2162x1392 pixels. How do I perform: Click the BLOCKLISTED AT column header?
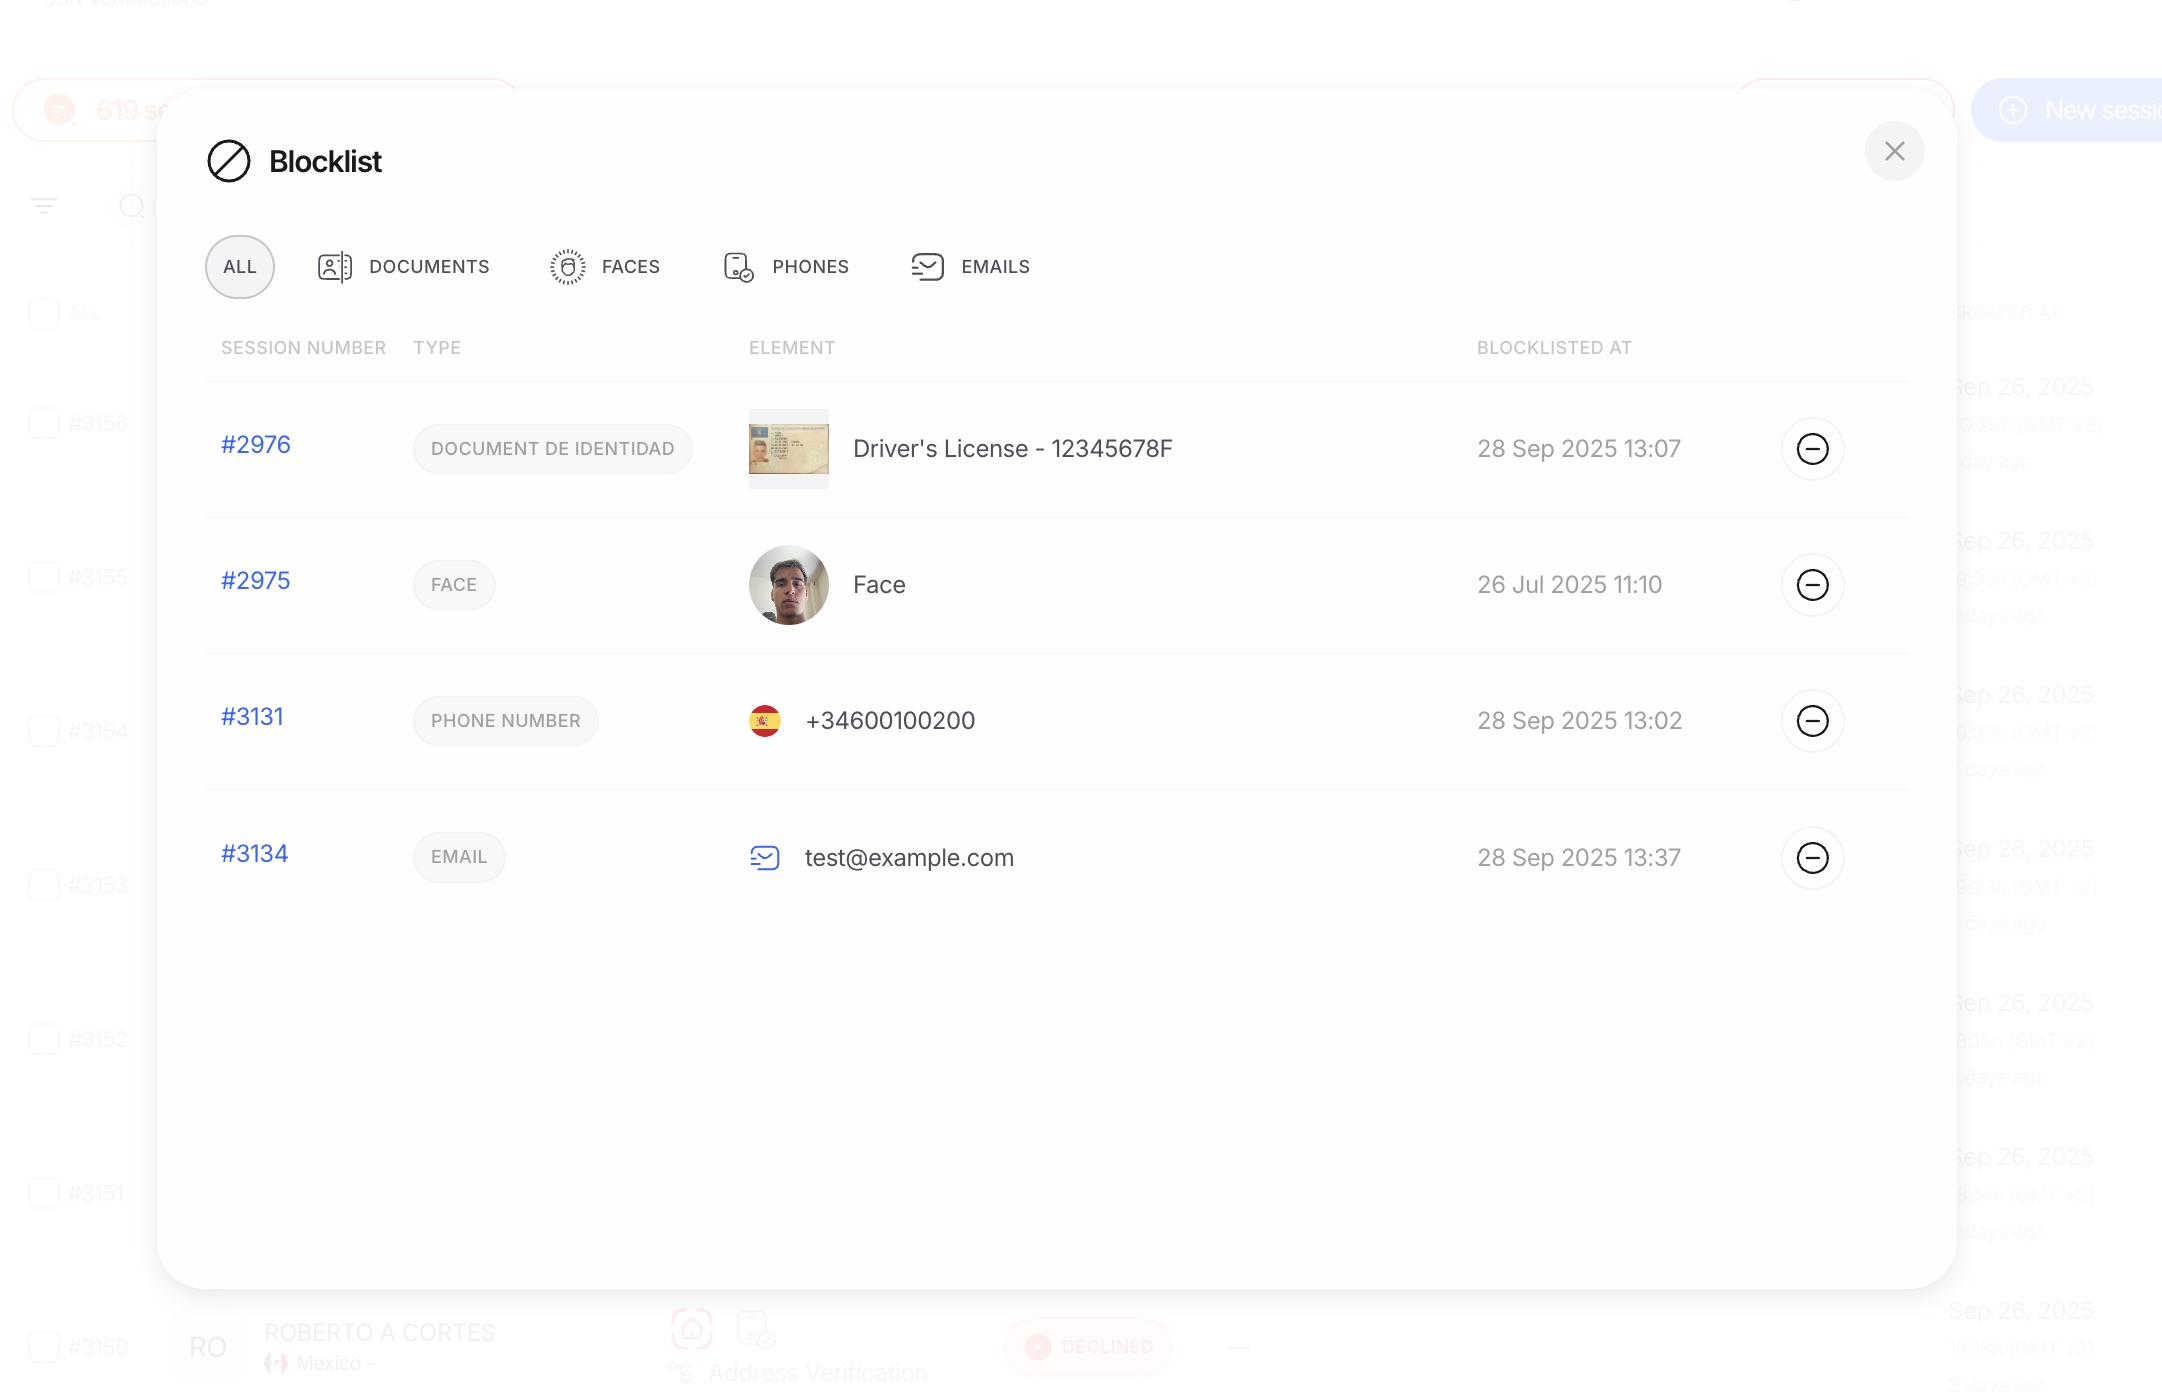point(1554,348)
